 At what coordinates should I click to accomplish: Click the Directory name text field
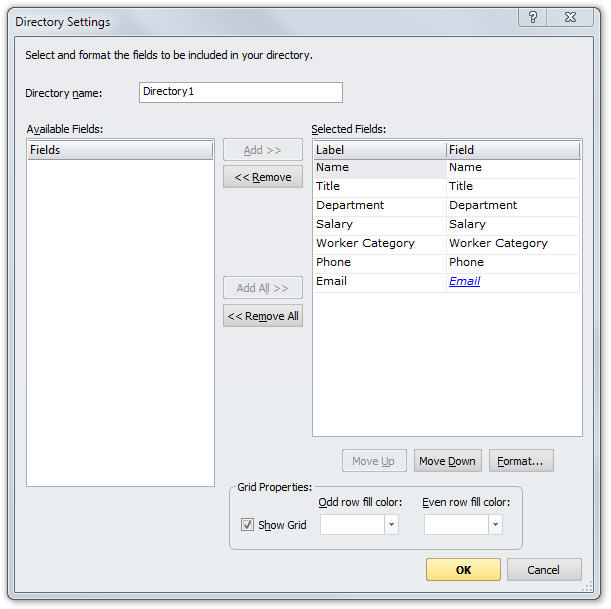pos(240,92)
